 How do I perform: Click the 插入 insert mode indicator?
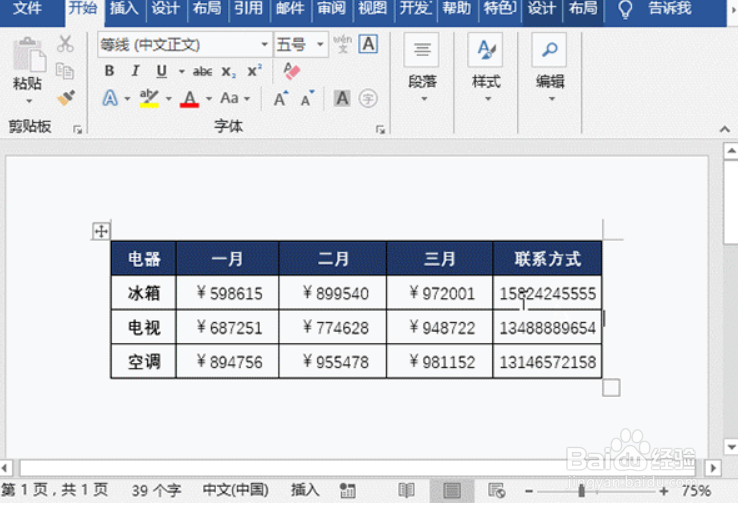pos(305,490)
